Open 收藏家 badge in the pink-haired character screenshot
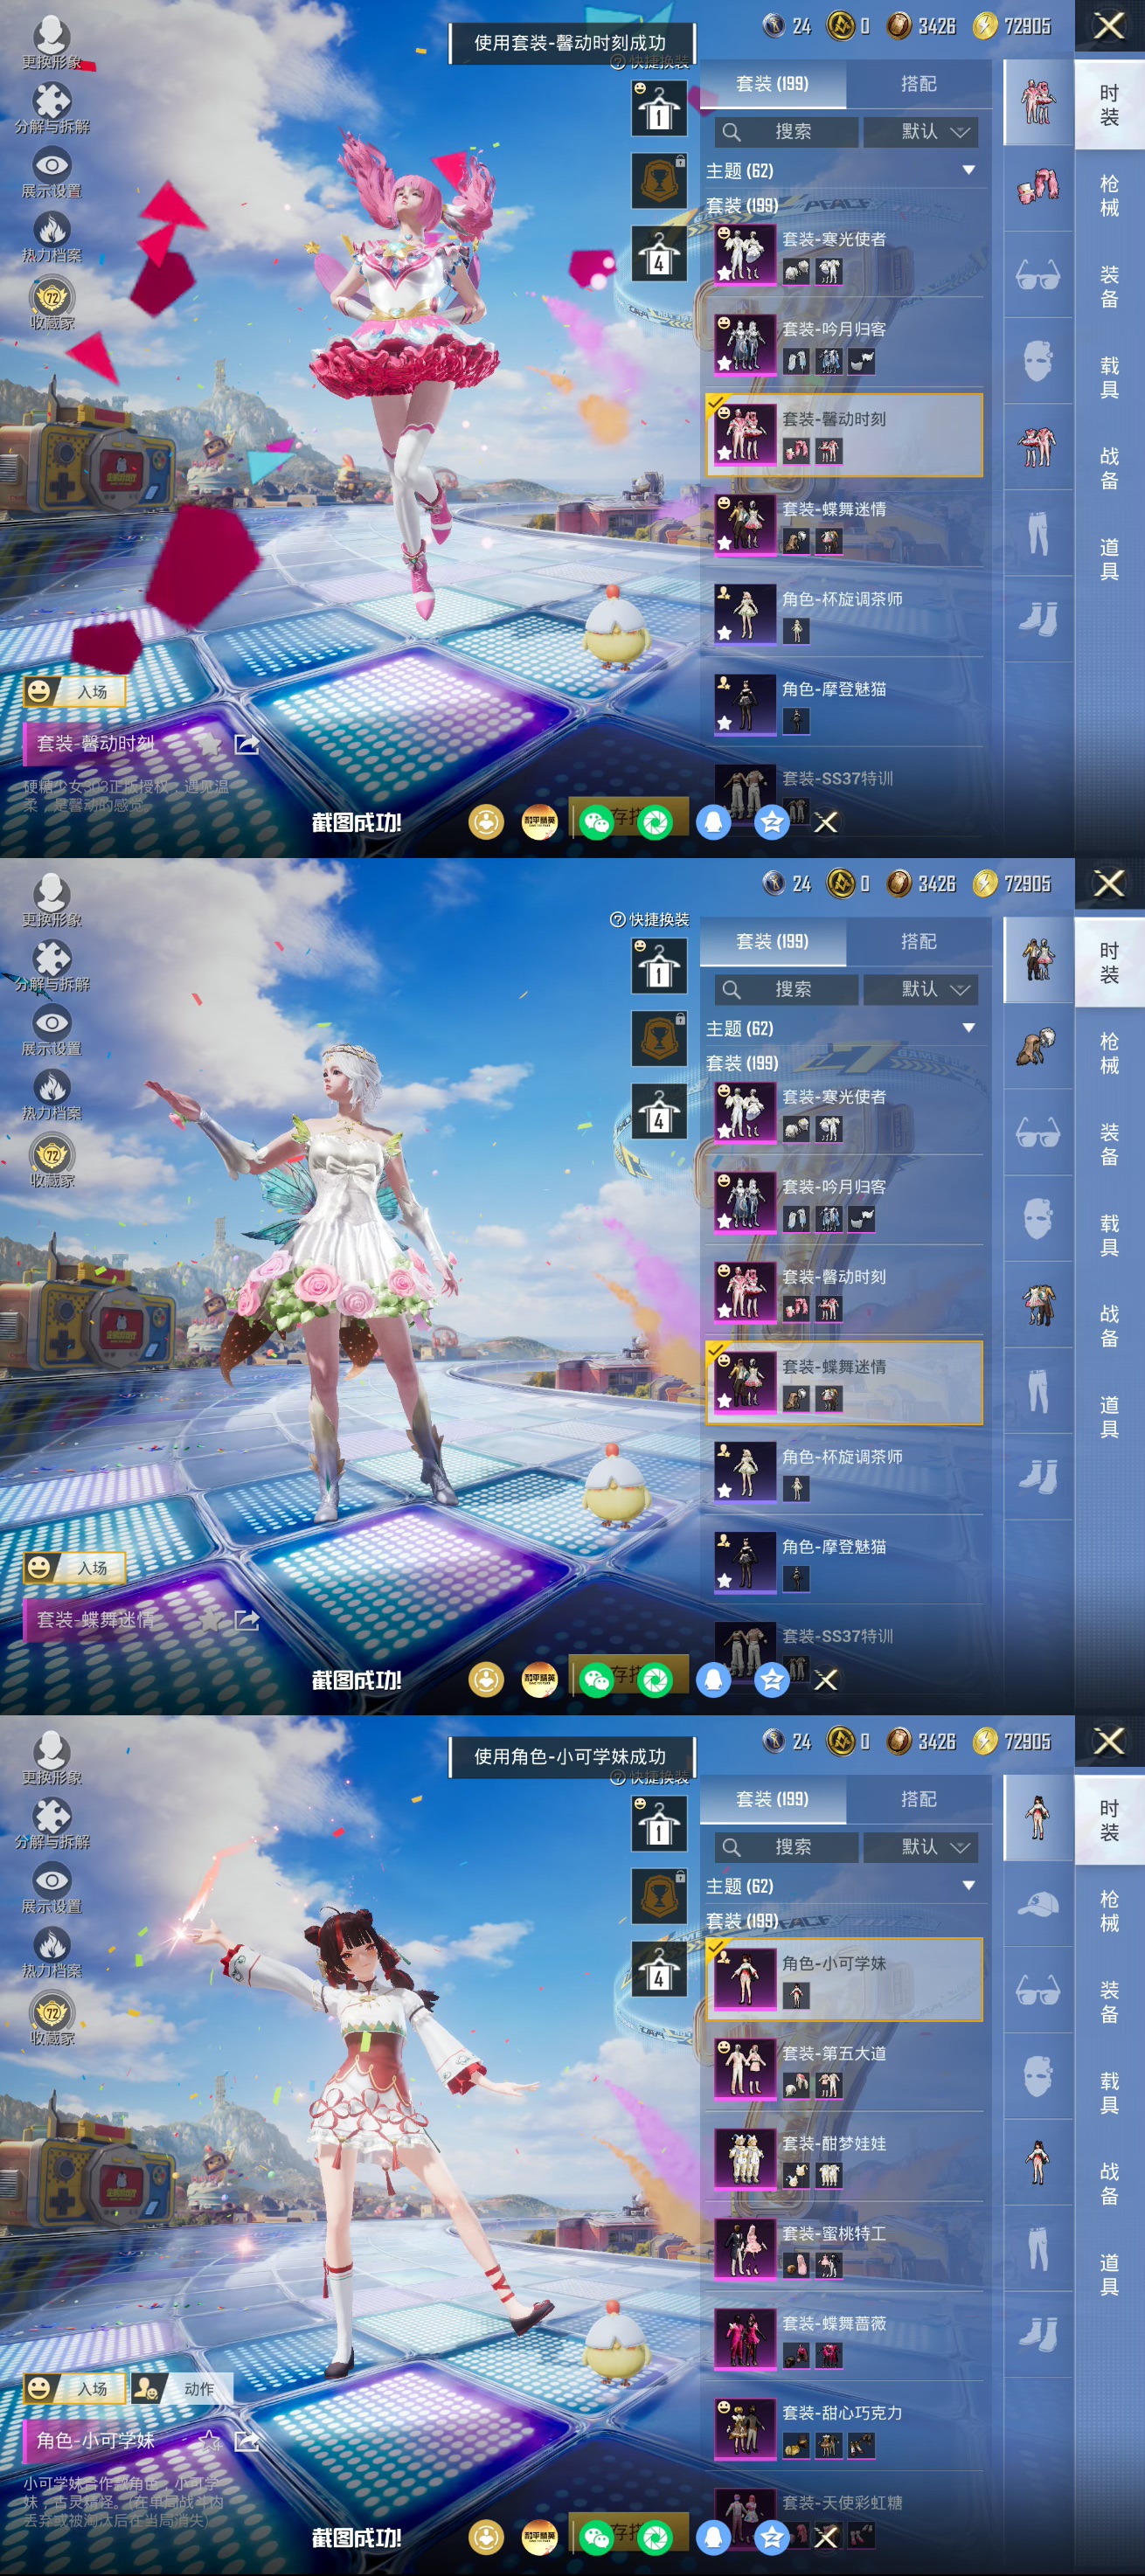This screenshot has height=2576, width=1145. (x=52, y=303)
